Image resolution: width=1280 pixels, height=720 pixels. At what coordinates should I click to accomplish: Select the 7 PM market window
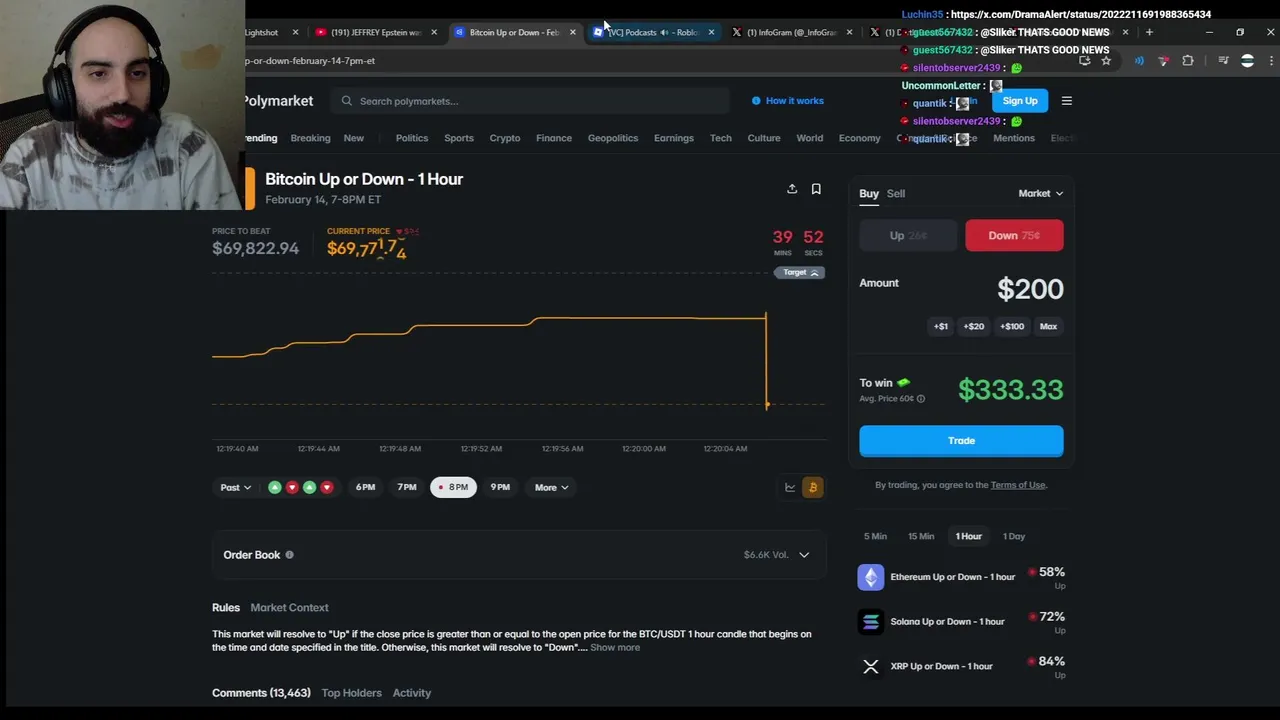click(407, 487)
